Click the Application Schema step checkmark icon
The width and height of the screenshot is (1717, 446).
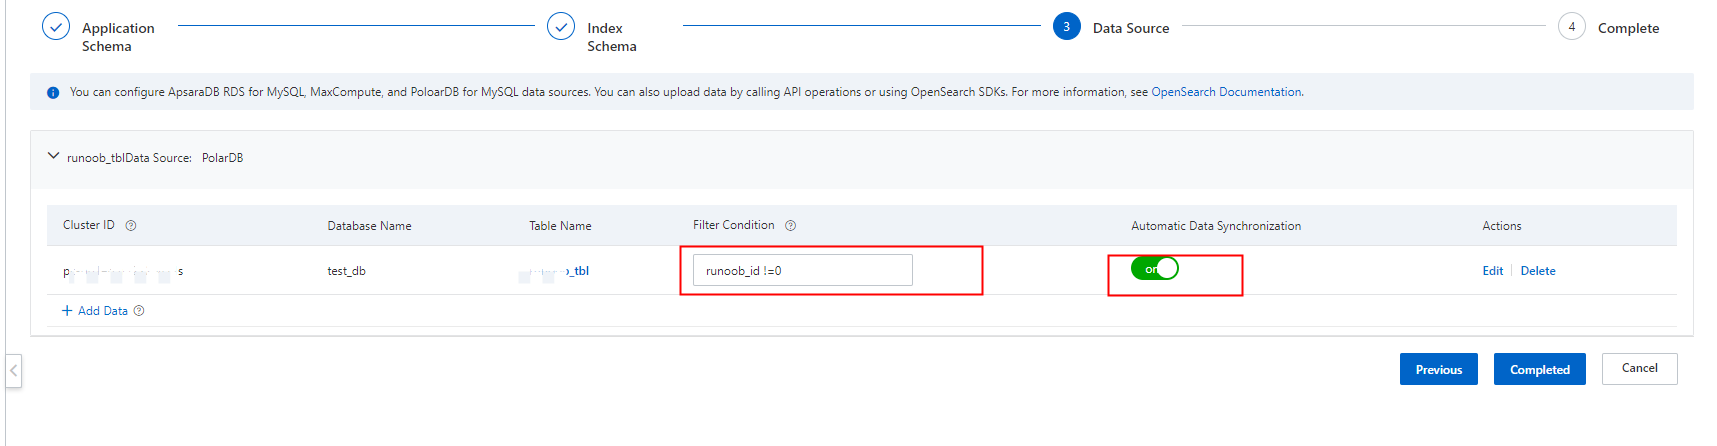click(56, 27)
